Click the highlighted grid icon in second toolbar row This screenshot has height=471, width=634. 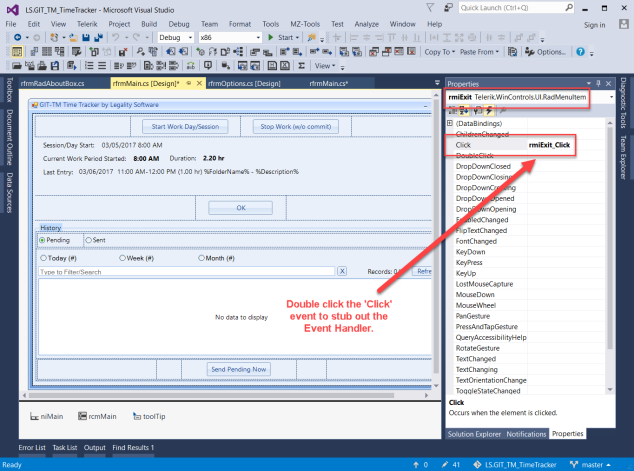17,52
